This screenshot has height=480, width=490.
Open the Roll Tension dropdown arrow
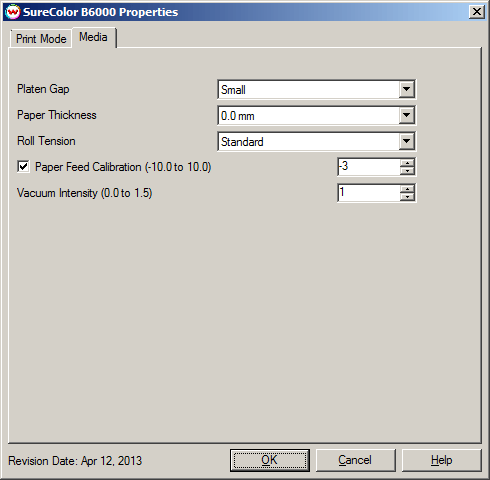coord(406,141)
